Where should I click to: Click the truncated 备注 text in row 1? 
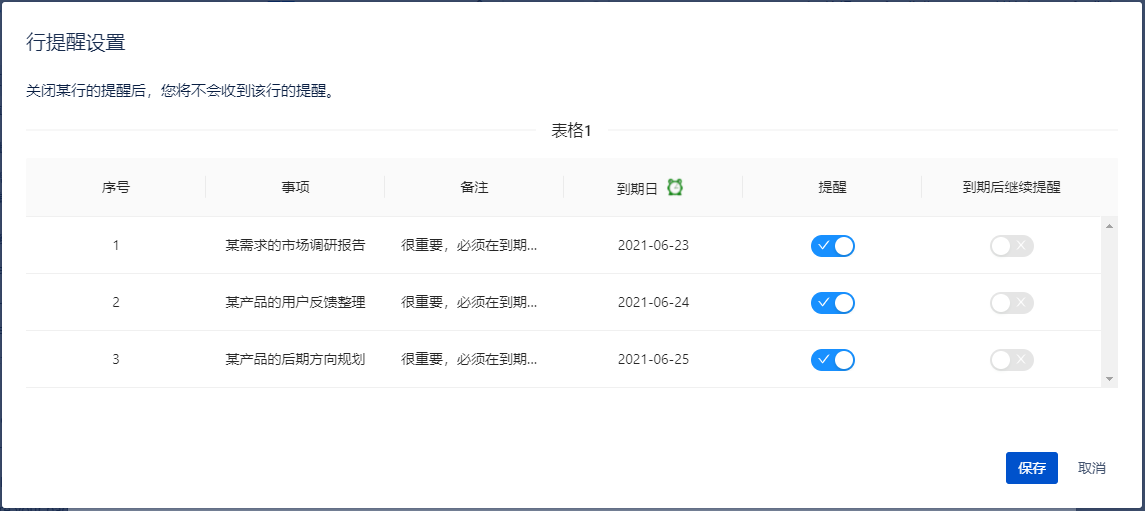coord(469,246)
